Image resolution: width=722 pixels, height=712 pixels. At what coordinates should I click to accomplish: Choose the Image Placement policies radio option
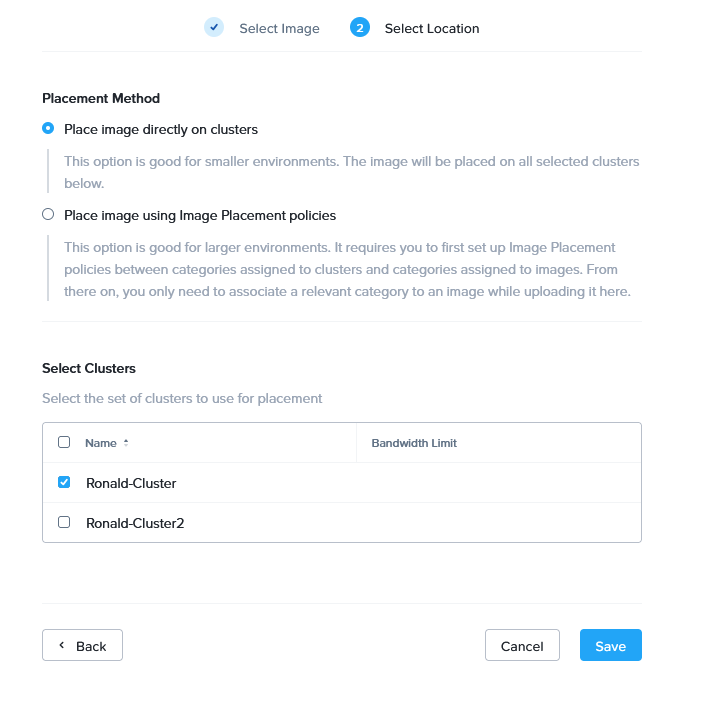click(48, 215)
